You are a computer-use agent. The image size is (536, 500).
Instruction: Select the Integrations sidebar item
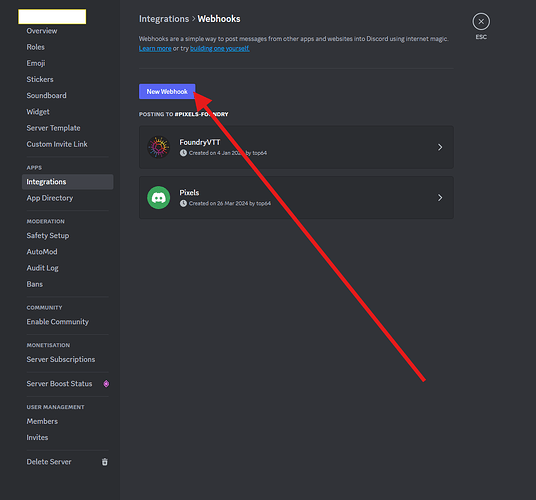67,182
